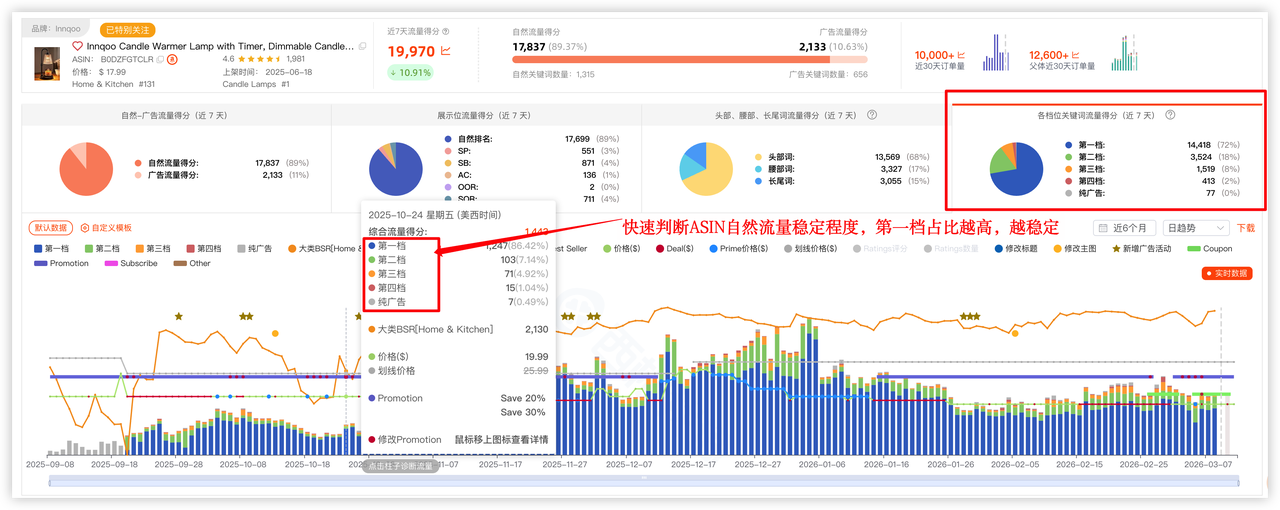The height and width of the screenshot is (510, 1280).
Task: Click the 实时数据 badge
Action: (1226, 273)
